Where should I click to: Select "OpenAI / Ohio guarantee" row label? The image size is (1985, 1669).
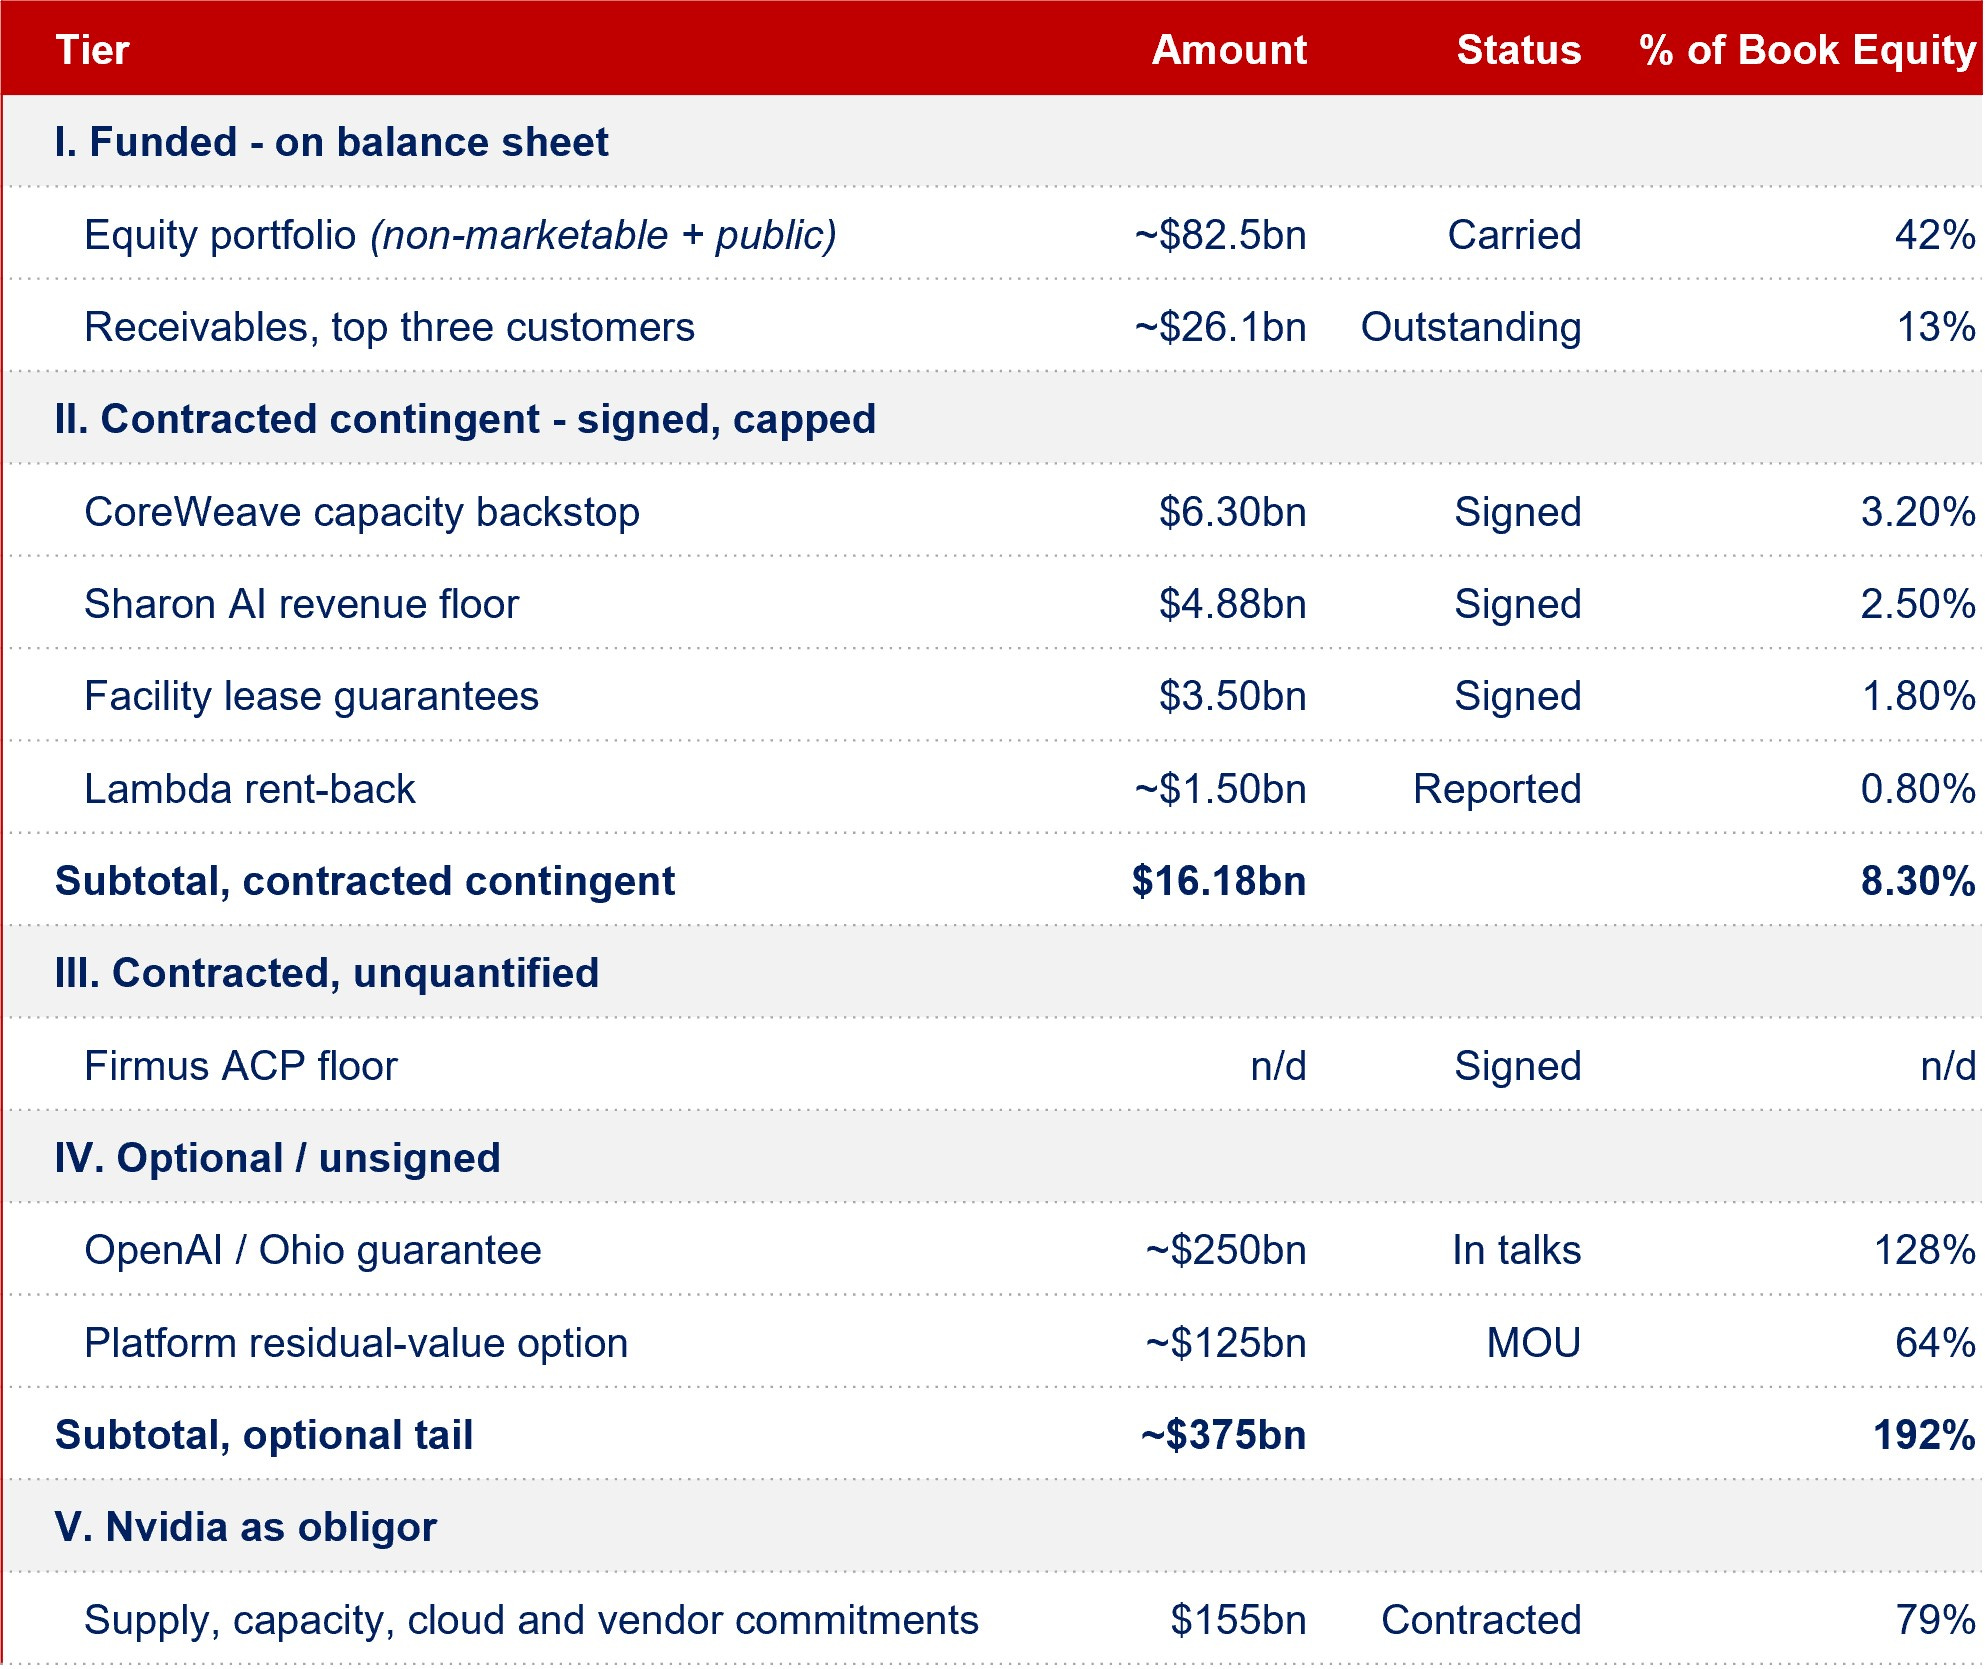pyautogui.click(x=312, y=1251)
